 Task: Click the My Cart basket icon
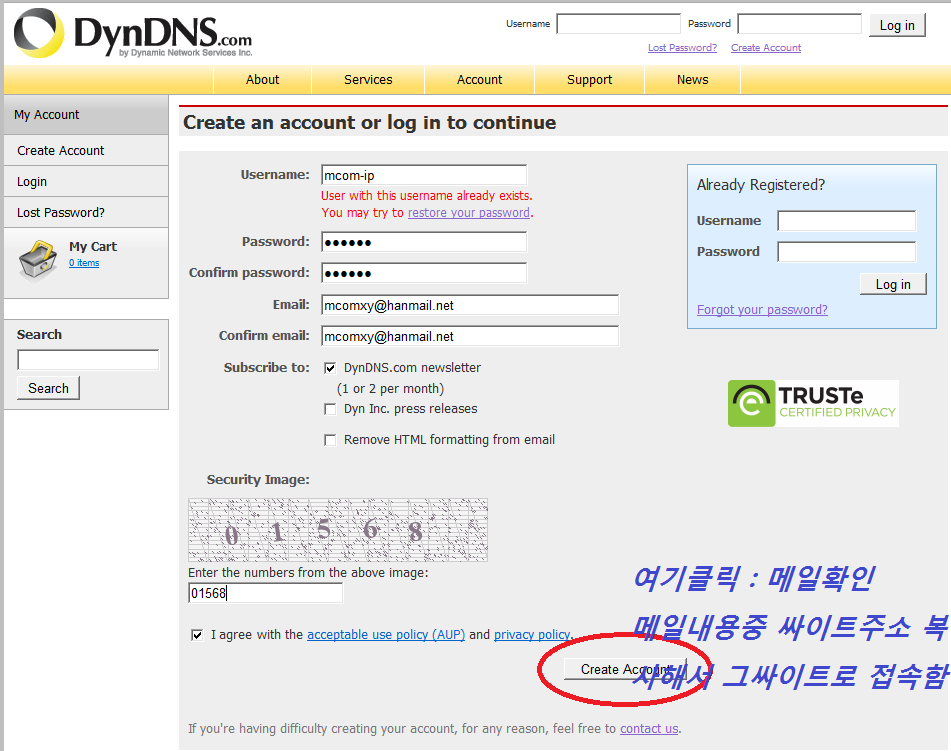tap(38, 261)
